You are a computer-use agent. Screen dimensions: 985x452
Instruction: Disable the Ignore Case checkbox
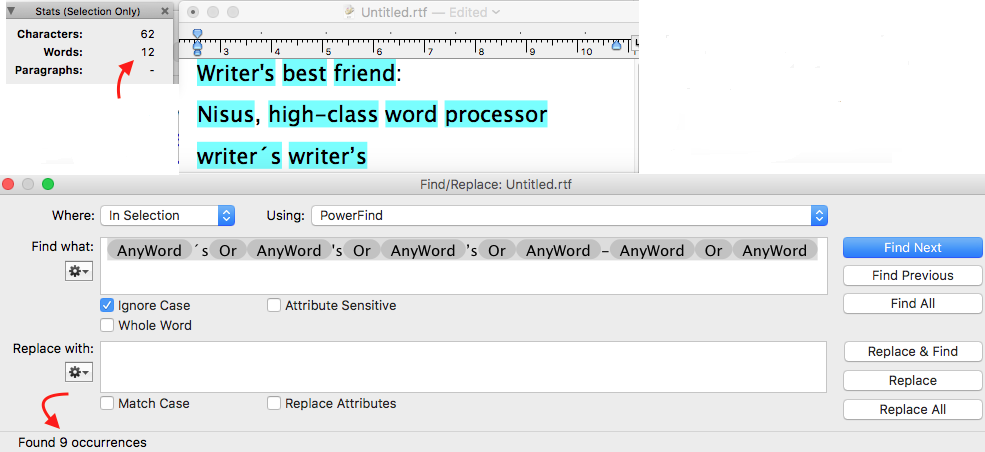pos(107,305)
